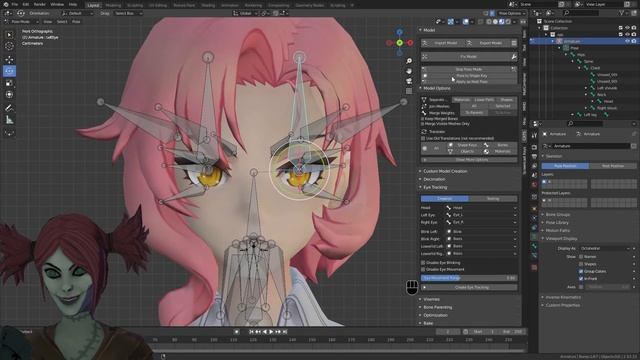640x360 pixels.
Task: Open Display As Octahedral dropdown
Action: (606, 248)
